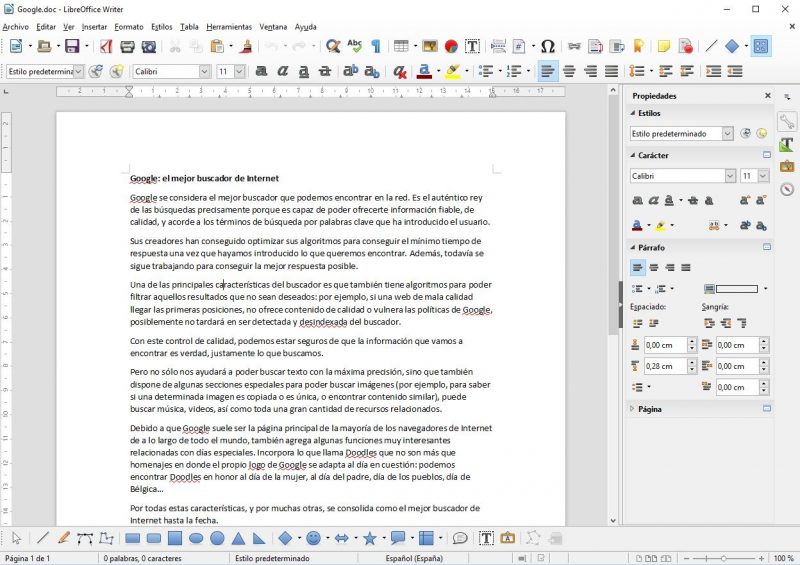Open sidebar Estilo predeterminado dropdown
The width and height of the screenshot is (800, 565).
pos(728,134)
